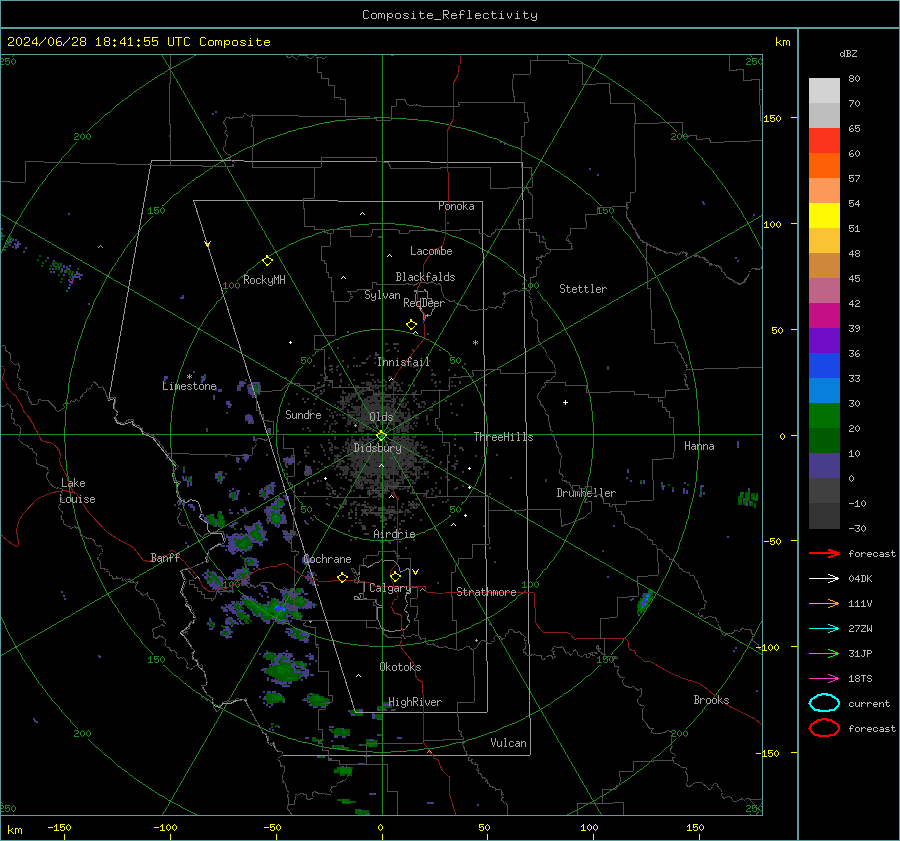Click the Banff label

(x=165, y=557)
